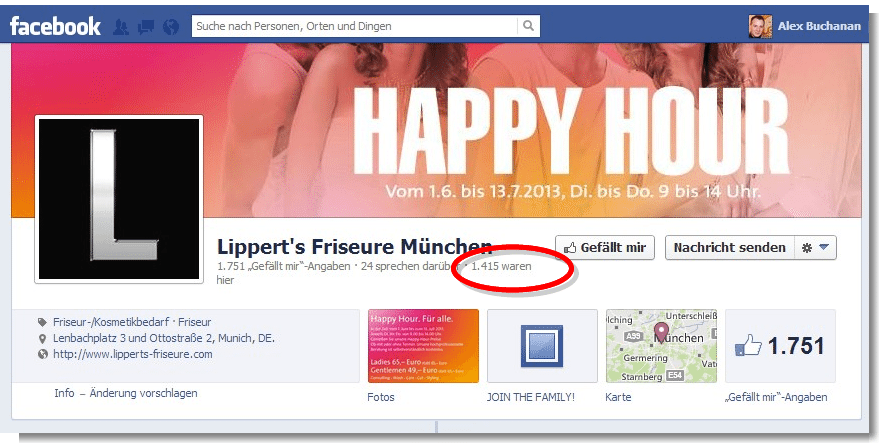Open the gear settings dropdown
The height and width of the screenshot is (443, 879).
pyautogui.click(x=815, y=247)
